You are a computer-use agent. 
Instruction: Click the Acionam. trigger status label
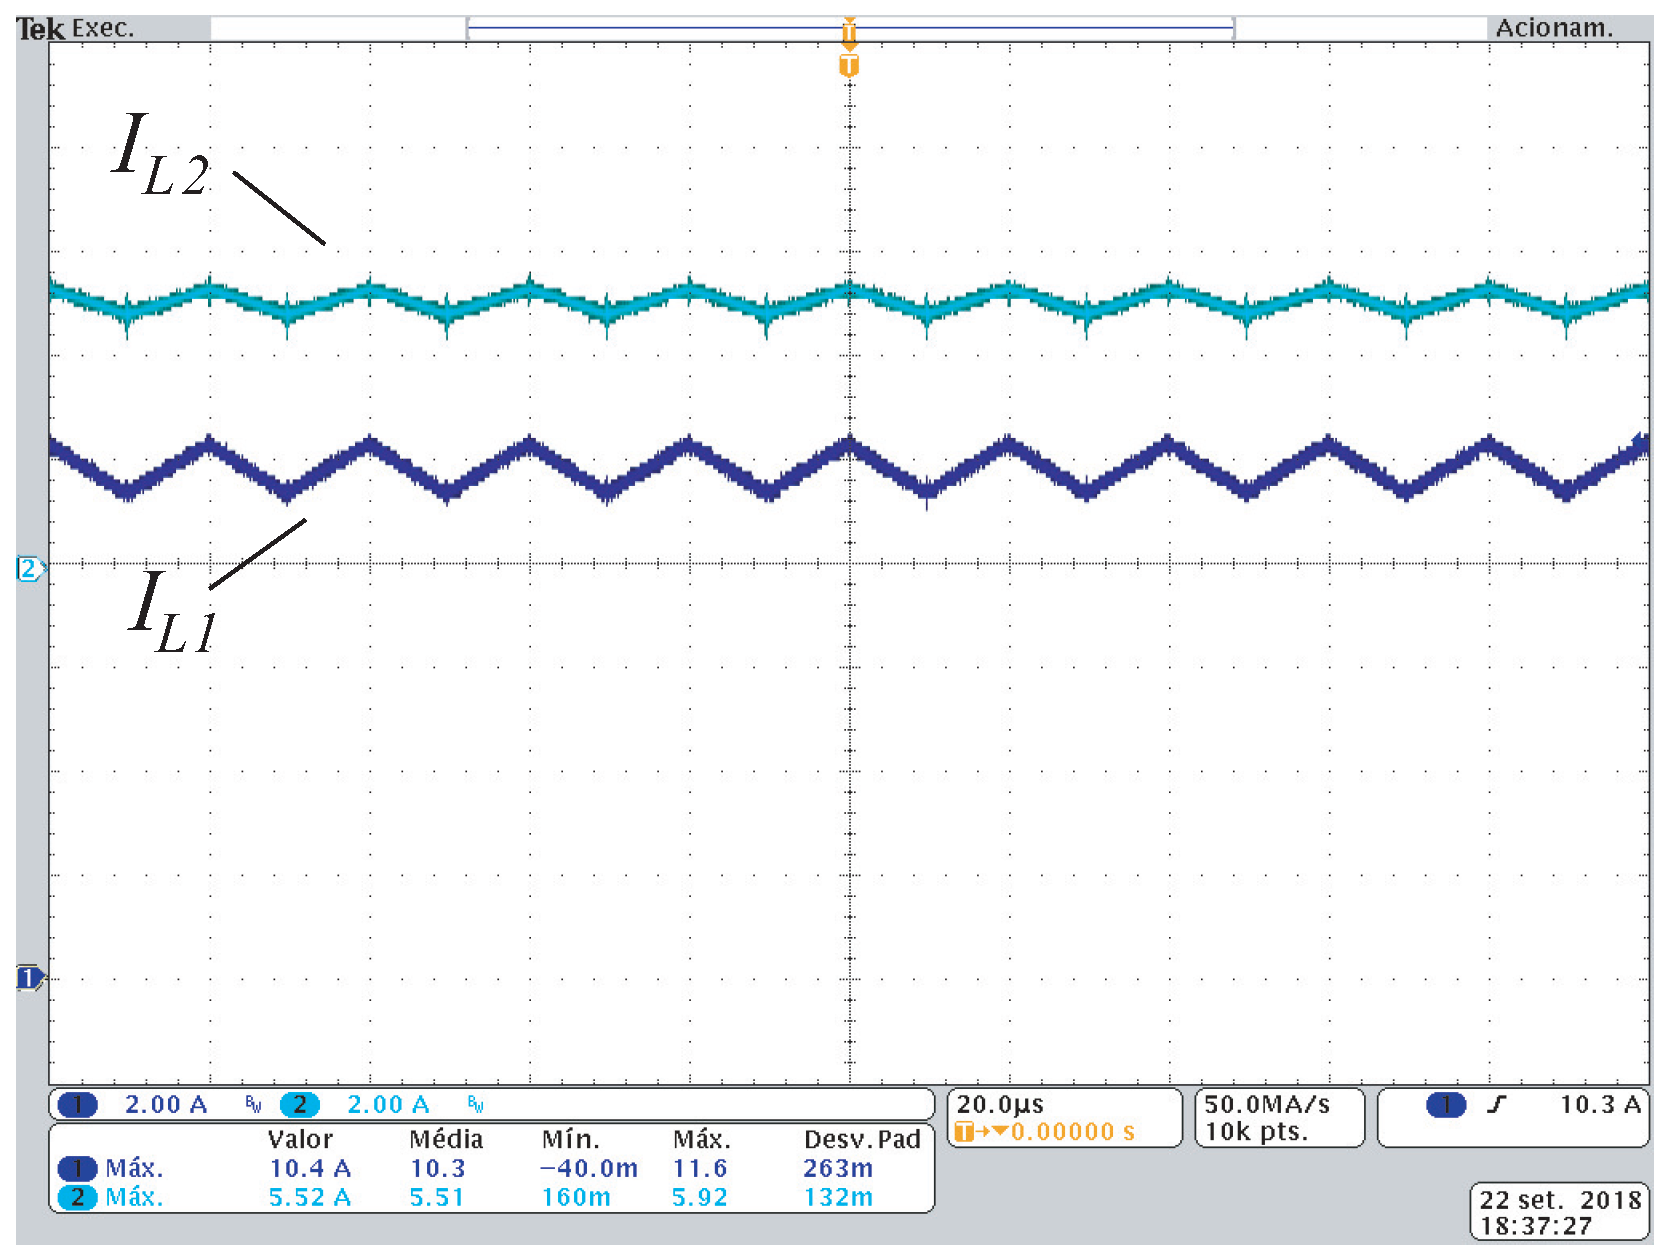[1554, 28]
